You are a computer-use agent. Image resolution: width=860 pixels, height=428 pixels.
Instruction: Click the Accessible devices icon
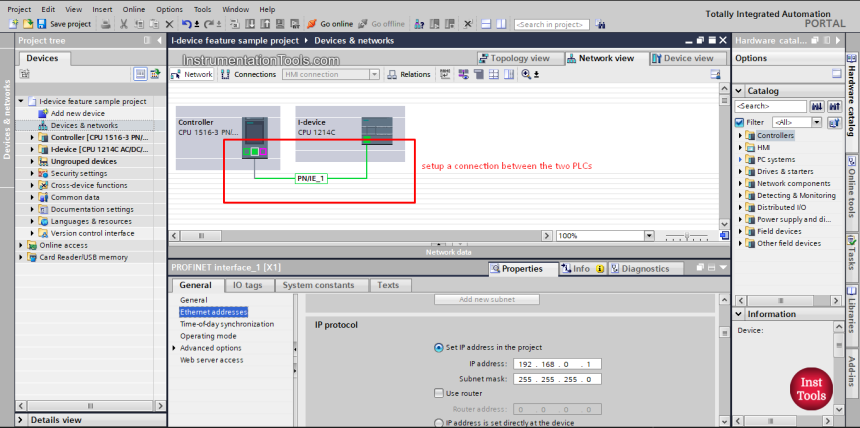click(x=420, y=24)
